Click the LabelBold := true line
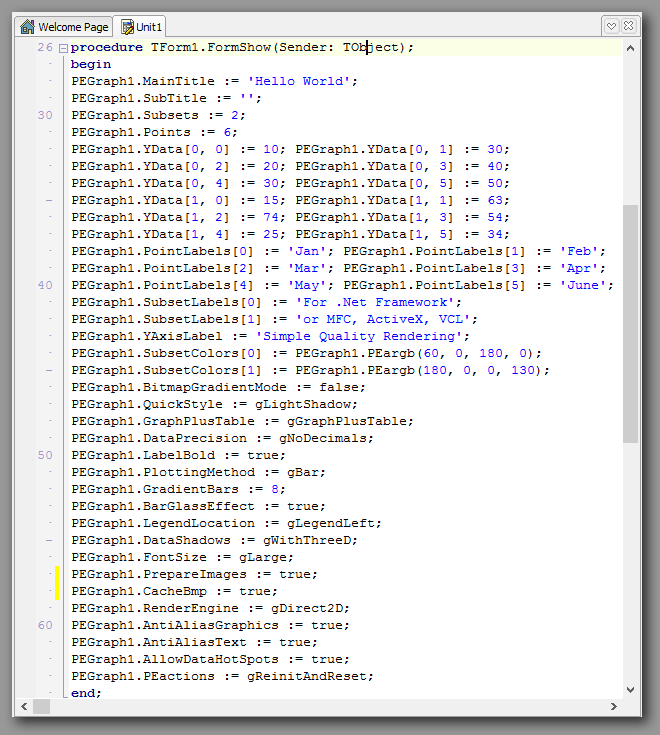The image size is (660, 735). [178, 455]
